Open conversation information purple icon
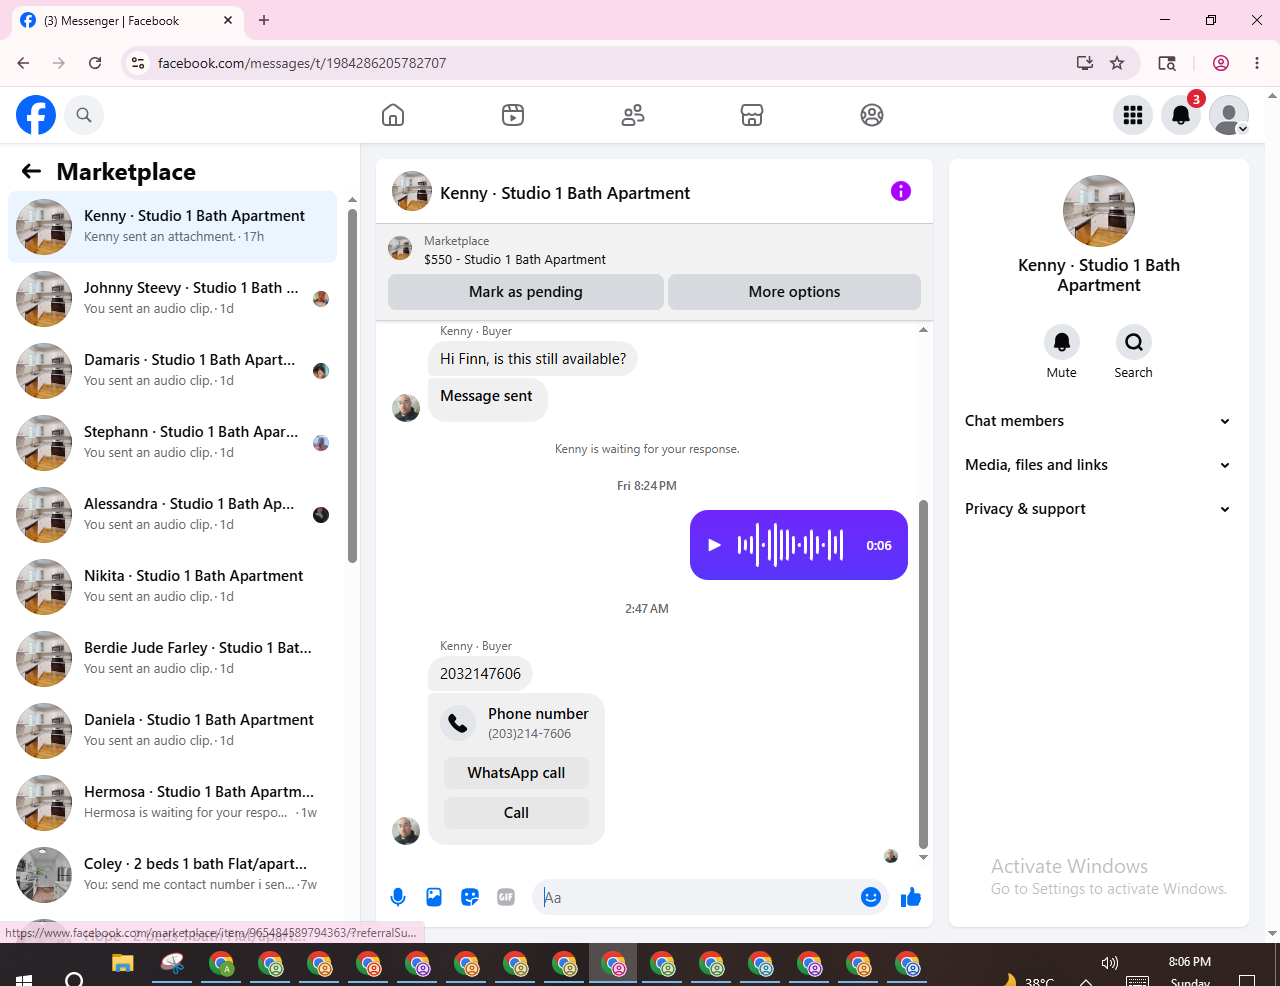This screenshot has width=1280, height=986. [901, 191]
